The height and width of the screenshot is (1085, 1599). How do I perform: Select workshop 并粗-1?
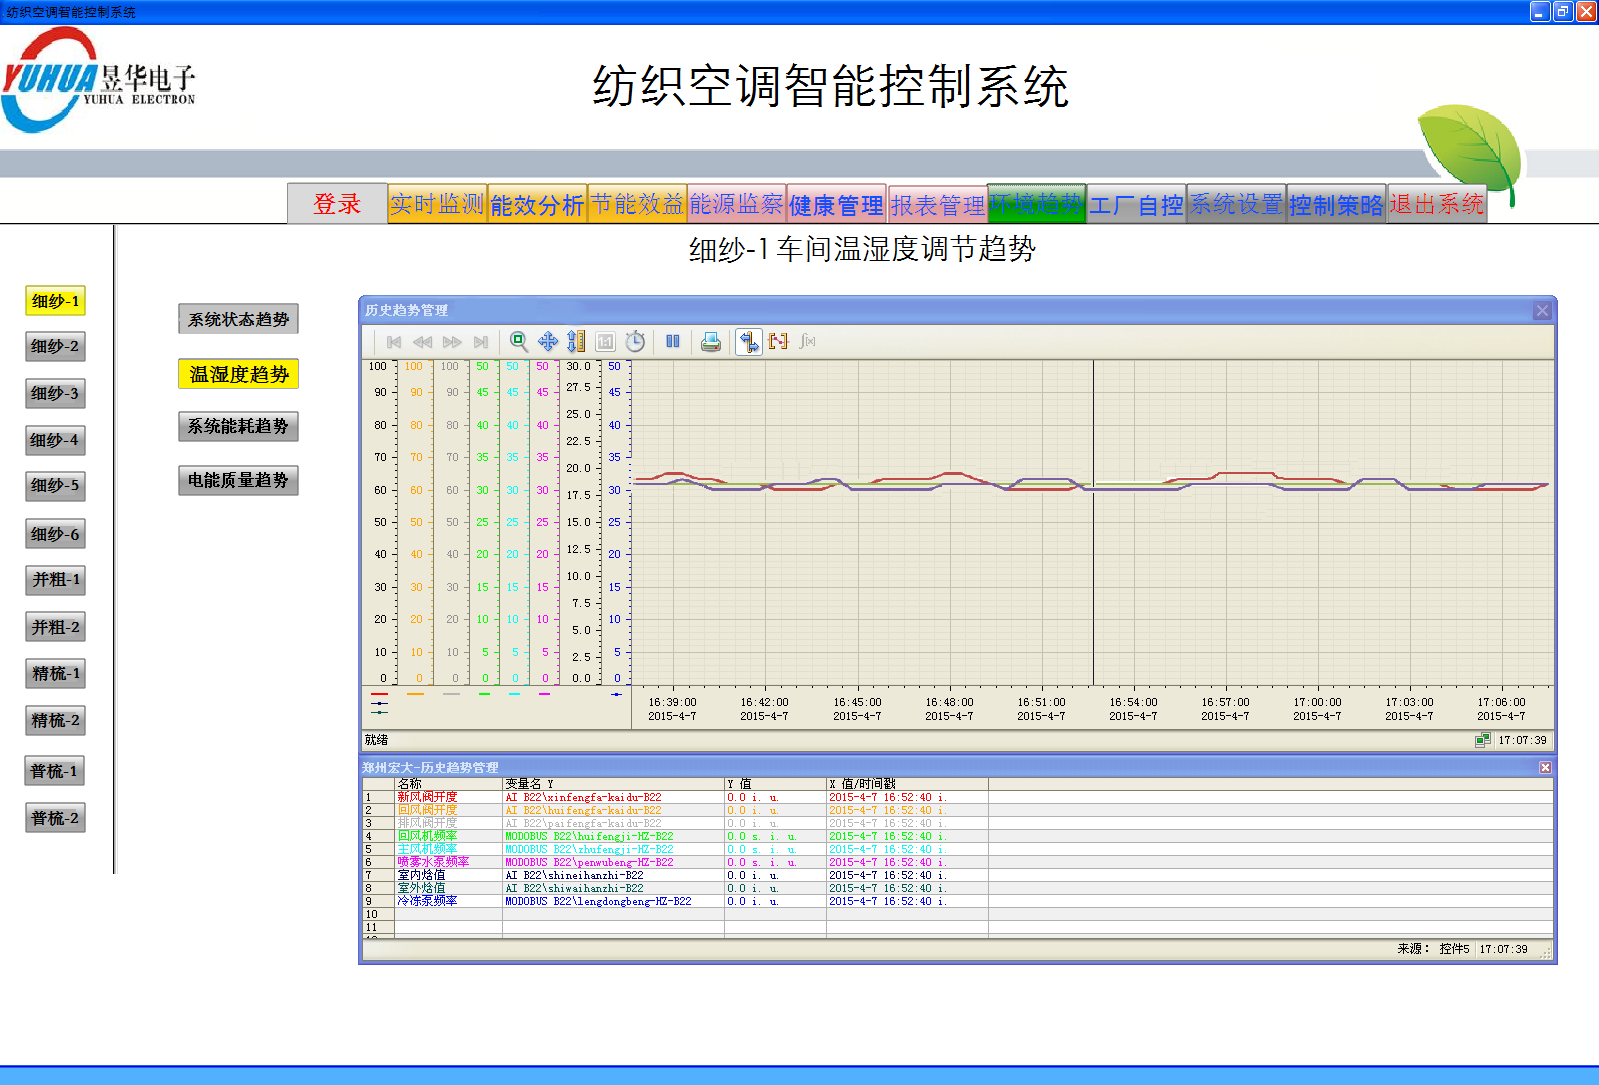coord(55,580)
